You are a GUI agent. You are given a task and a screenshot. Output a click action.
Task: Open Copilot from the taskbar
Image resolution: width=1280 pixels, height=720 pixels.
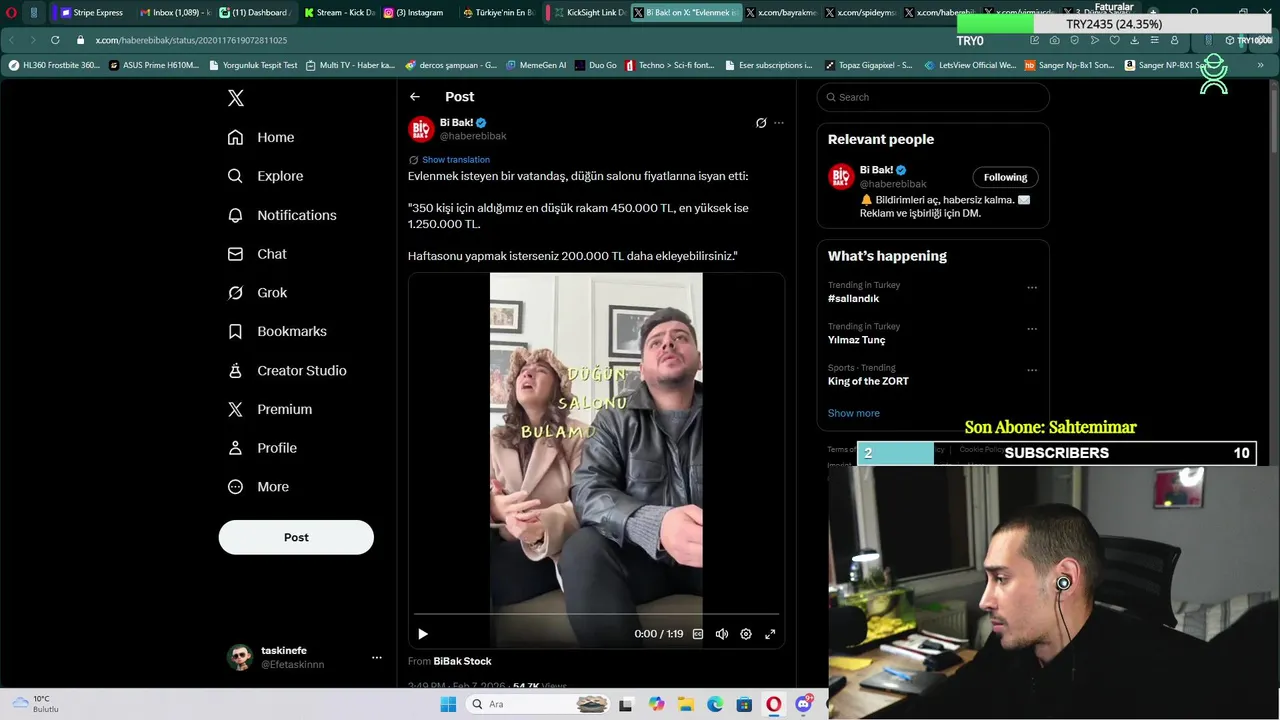click(x=656, y=704)
